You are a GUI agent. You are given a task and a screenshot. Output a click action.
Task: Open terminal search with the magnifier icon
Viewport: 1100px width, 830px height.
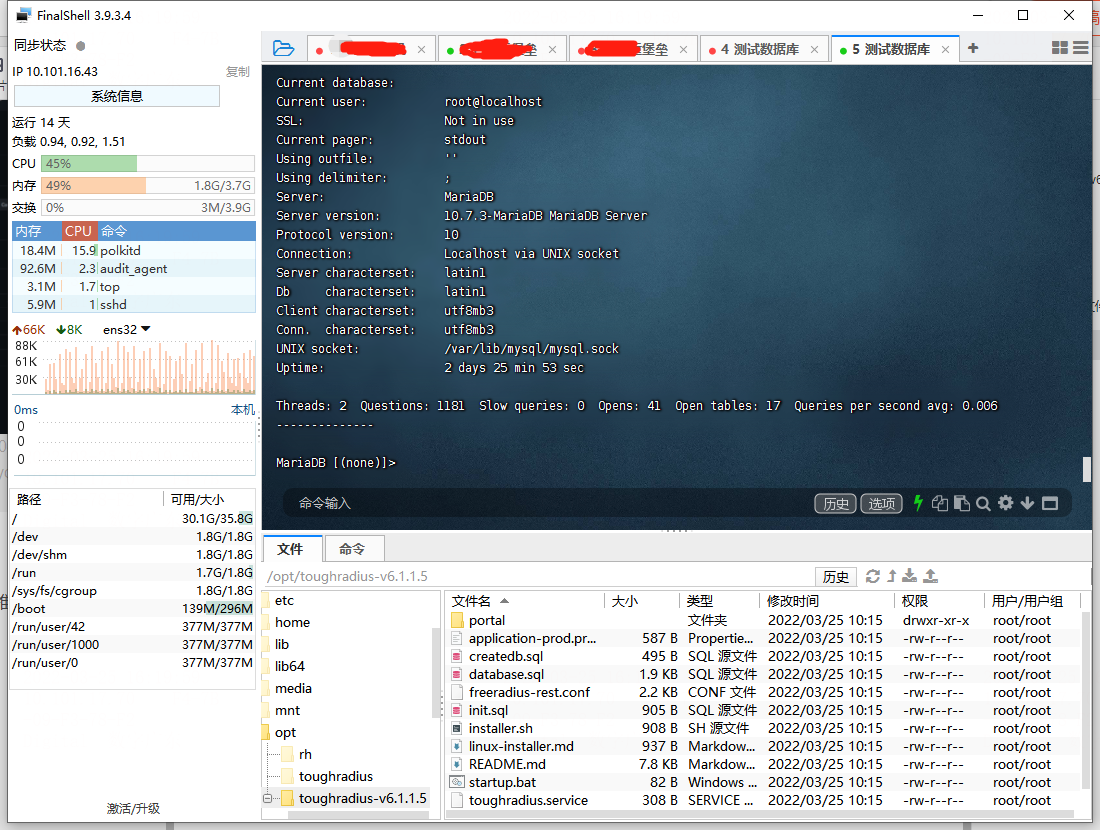click(982, 503)
